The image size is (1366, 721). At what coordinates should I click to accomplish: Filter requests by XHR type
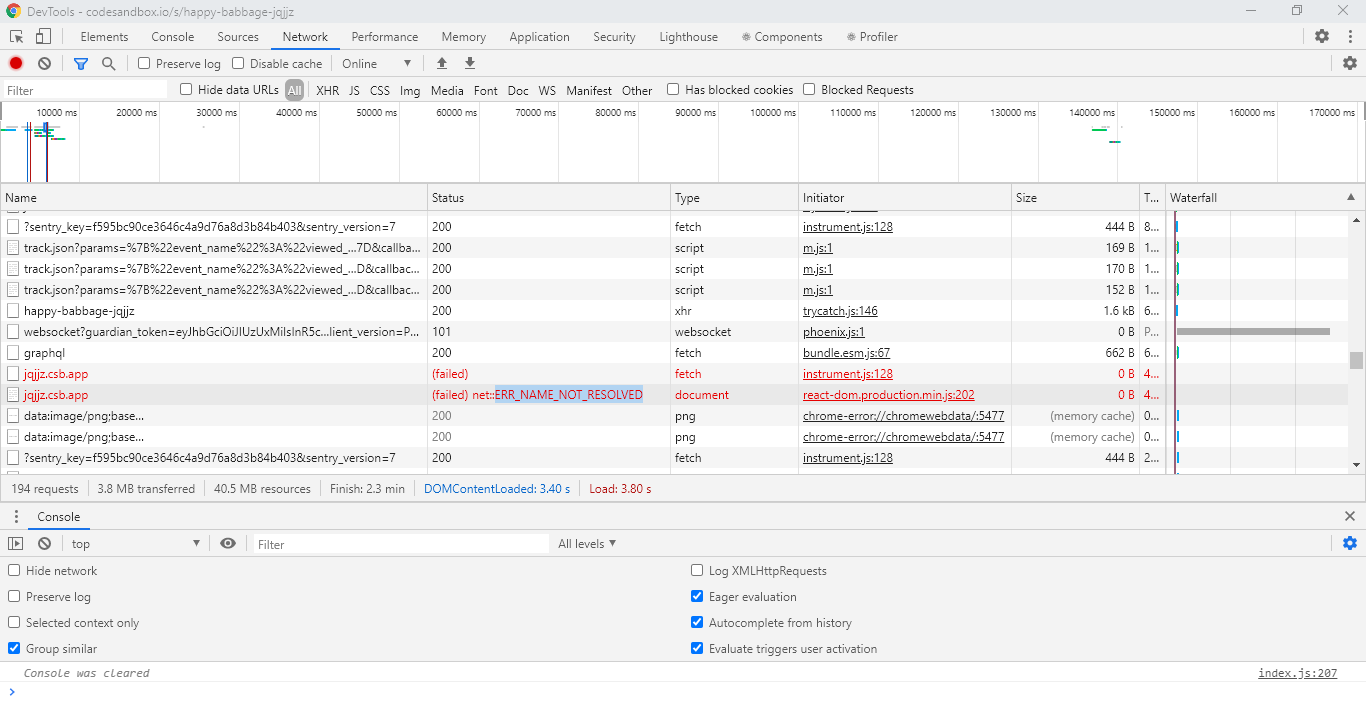[327, 90]
